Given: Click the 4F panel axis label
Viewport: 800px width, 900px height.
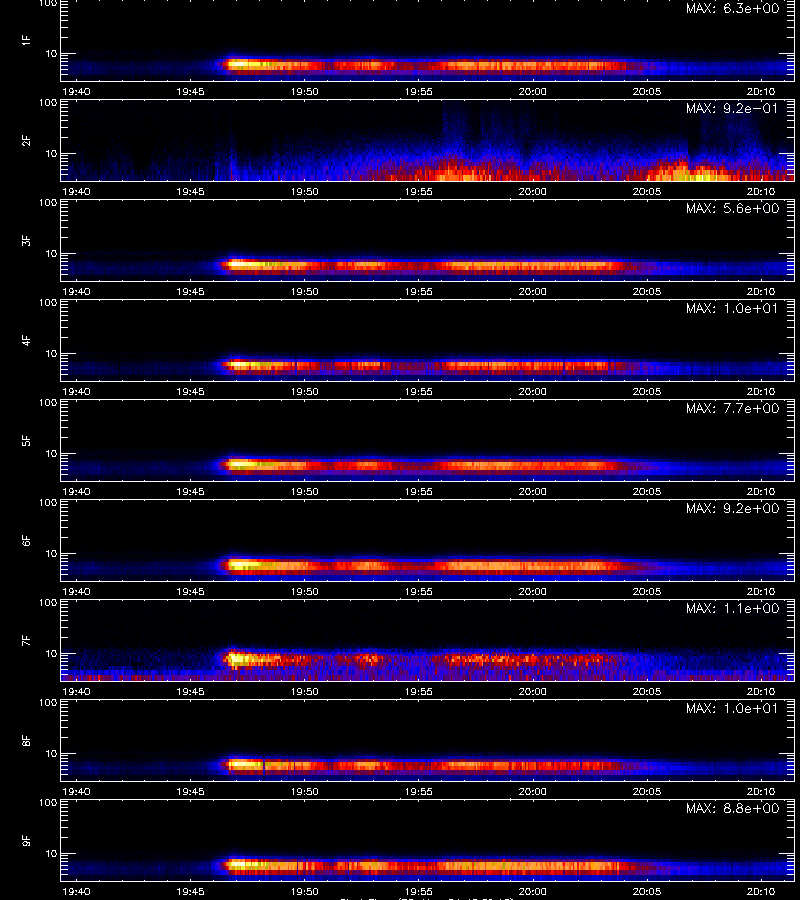Looking at the screenshot, I should pyautogui.click(x=26, y=340).
